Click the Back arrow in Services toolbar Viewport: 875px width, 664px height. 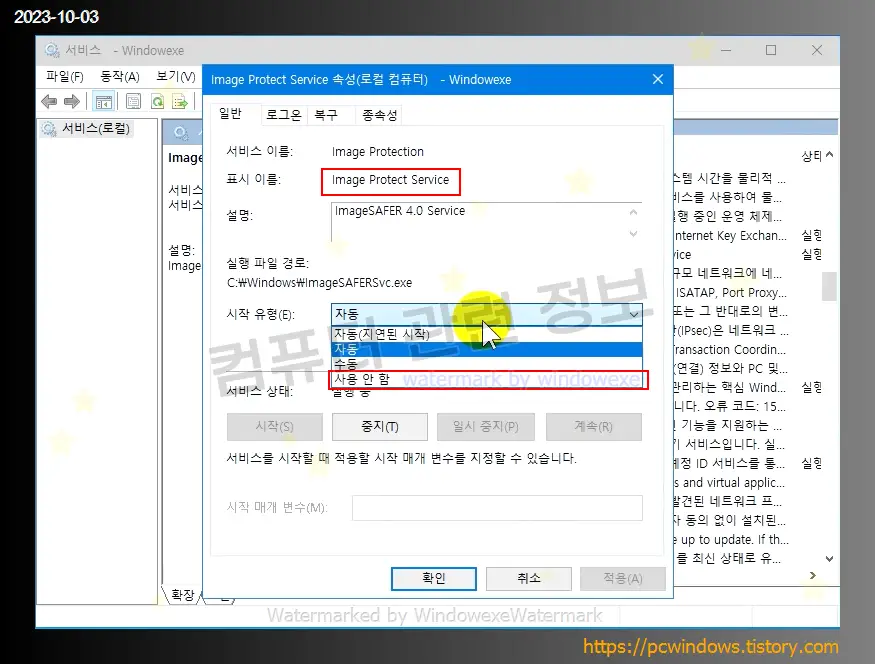coord(49,102)
